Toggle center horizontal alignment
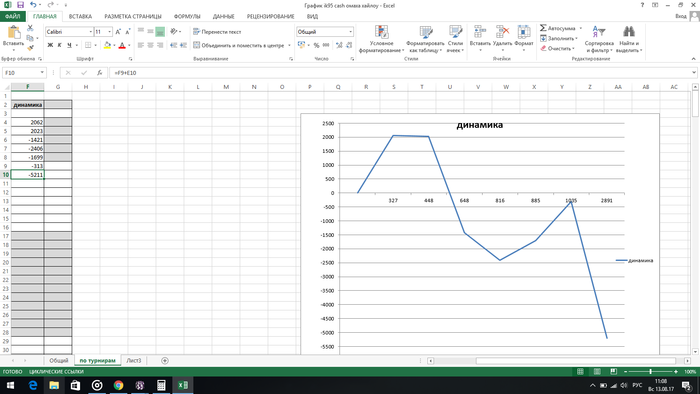This screenshot has height=394, width=700. tap(150, 45)
